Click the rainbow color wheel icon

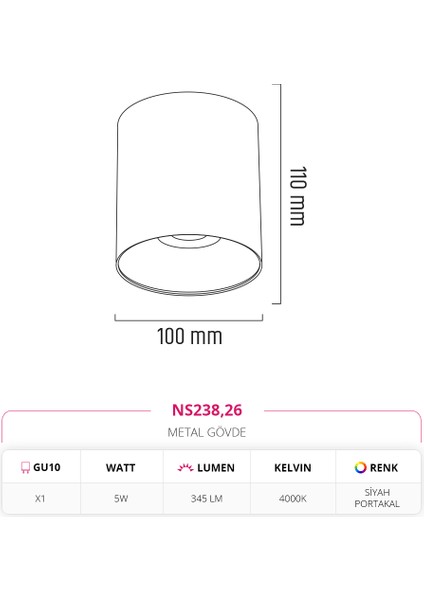click(360, 467)
